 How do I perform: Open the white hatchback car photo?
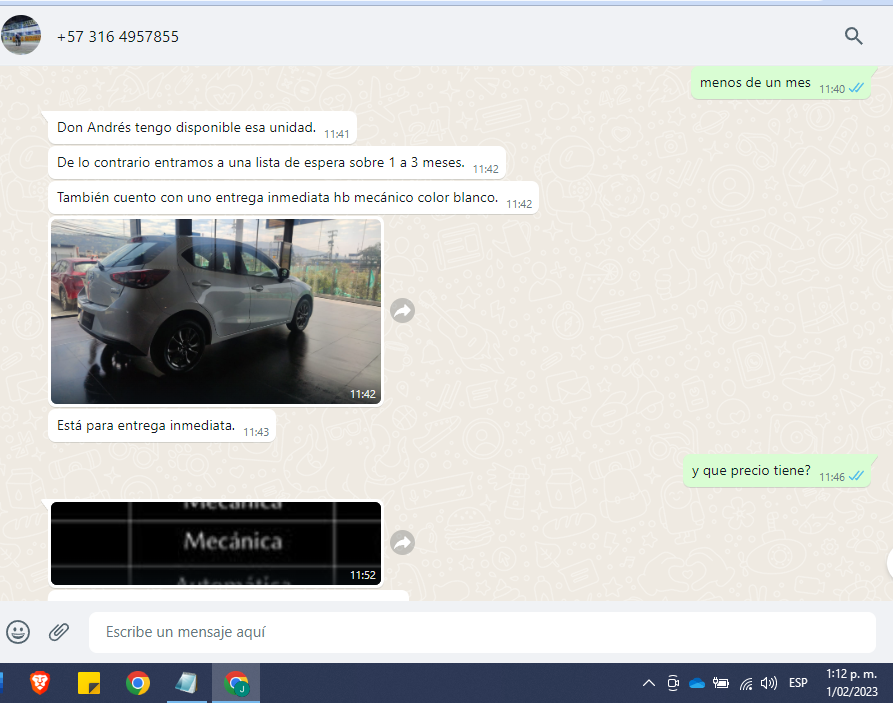(216, 312)
